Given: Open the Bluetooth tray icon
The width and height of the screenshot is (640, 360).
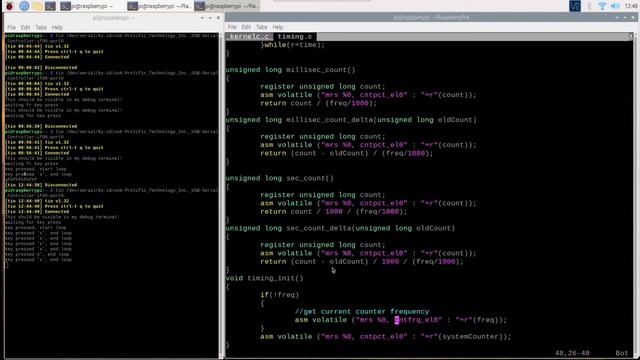Looking at the screenshot, I should pyautogui.click(x=589, y=6).
